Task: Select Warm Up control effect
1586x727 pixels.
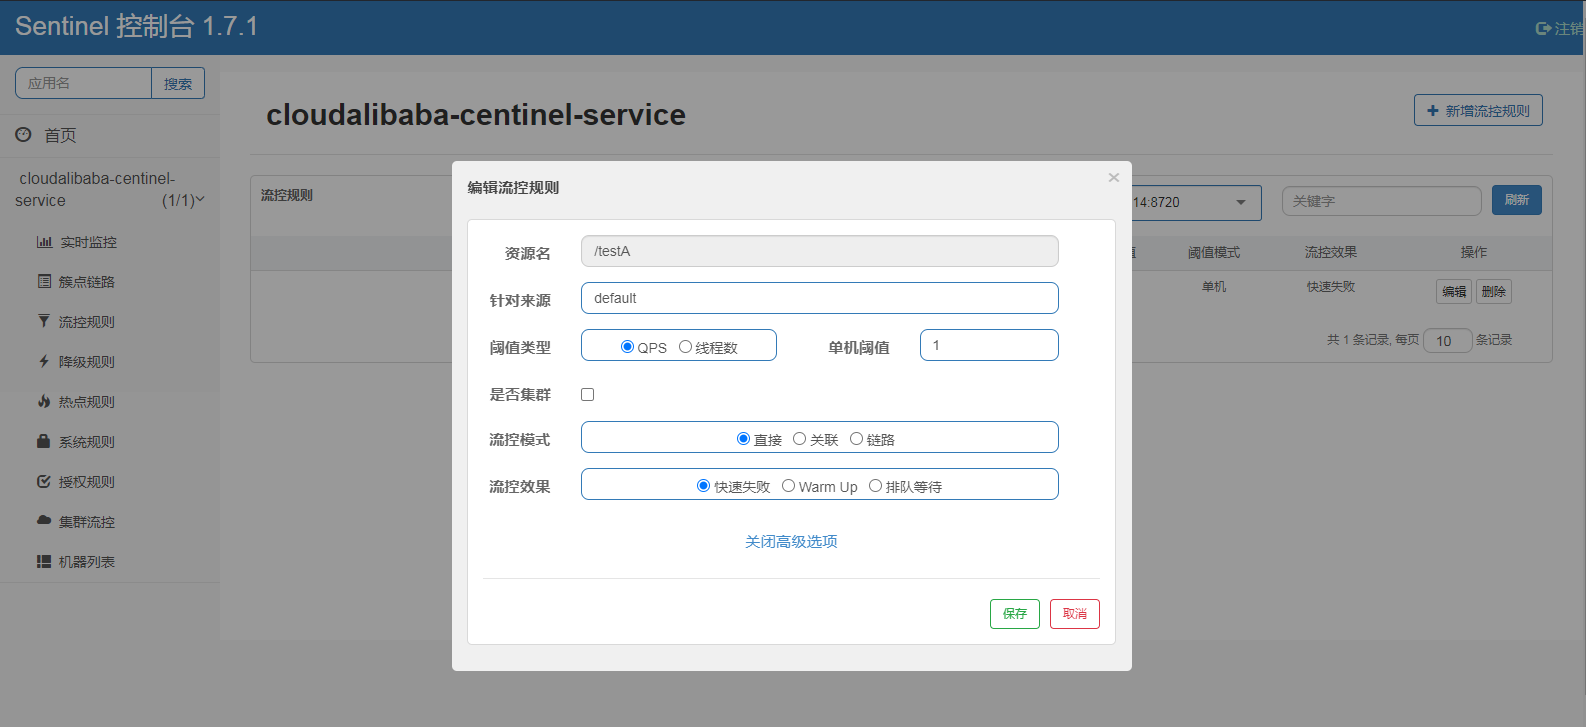Action: (x=788, y=486)
